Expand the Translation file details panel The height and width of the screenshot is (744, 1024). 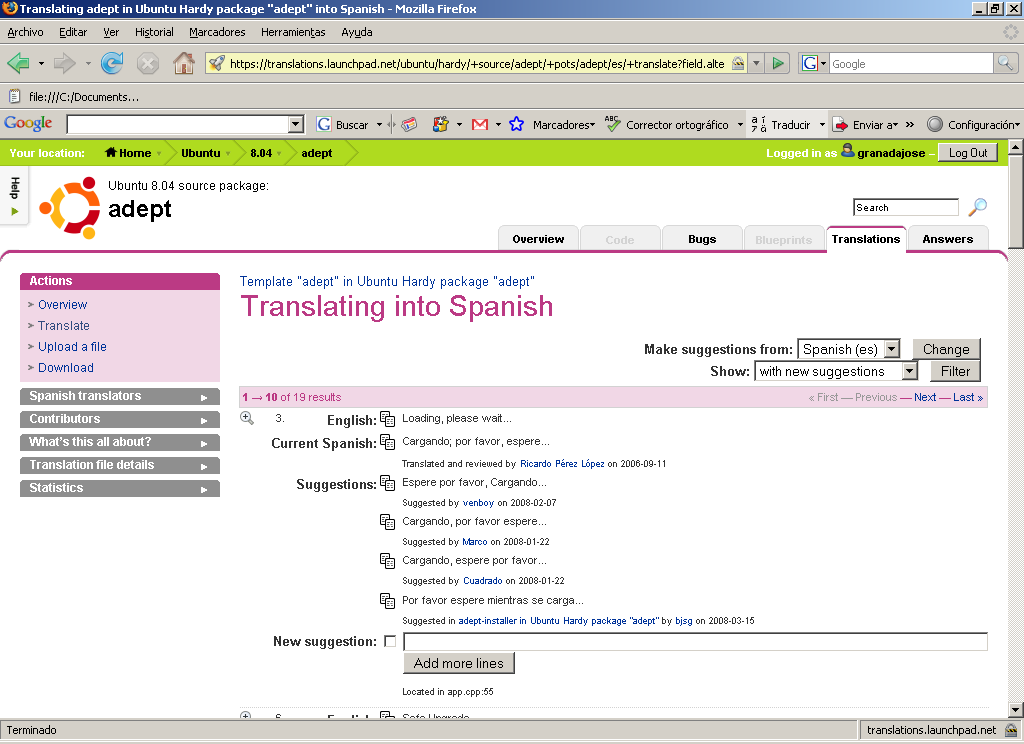[120, 465]
